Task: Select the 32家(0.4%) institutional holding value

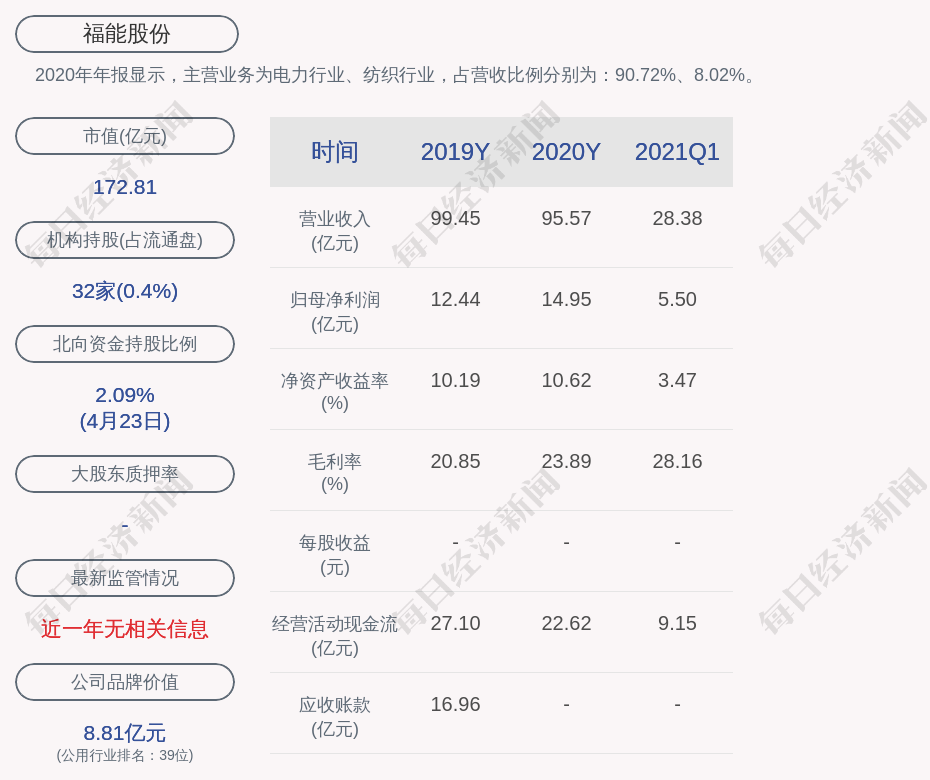Action: click(125, 291)
